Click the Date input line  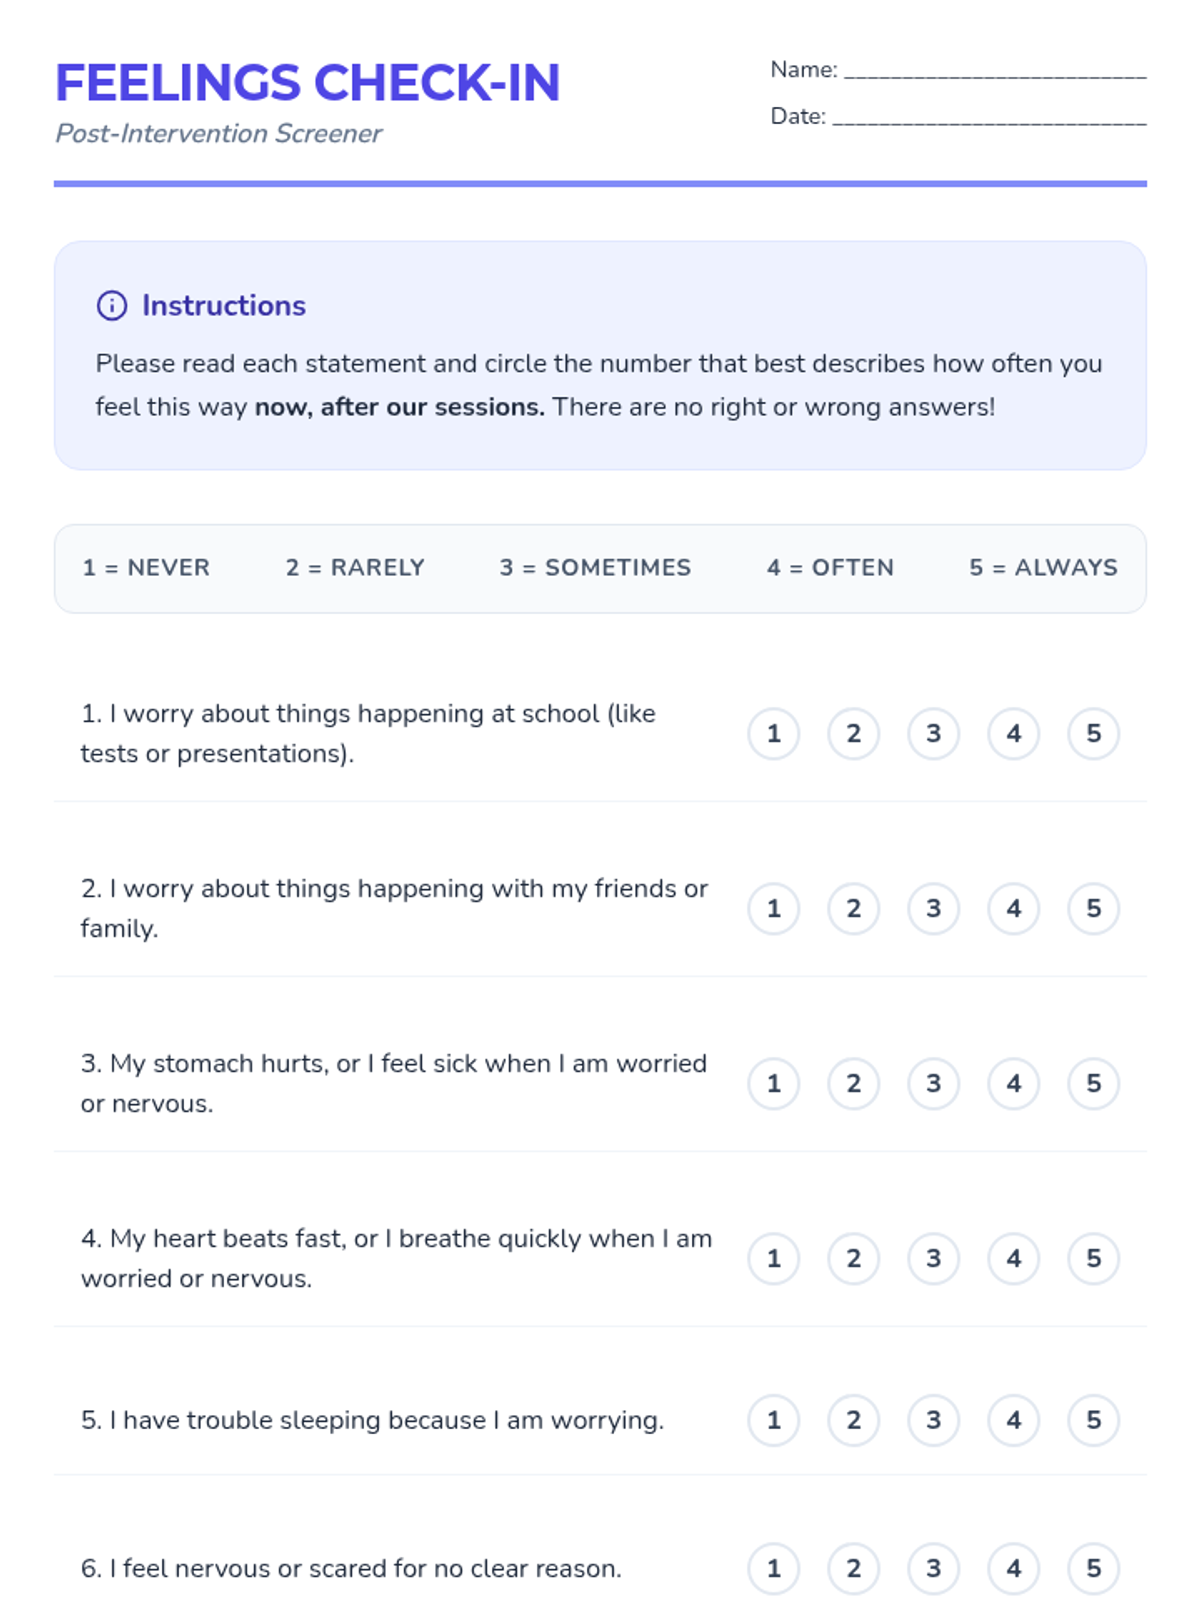click(x=988, y=117)
